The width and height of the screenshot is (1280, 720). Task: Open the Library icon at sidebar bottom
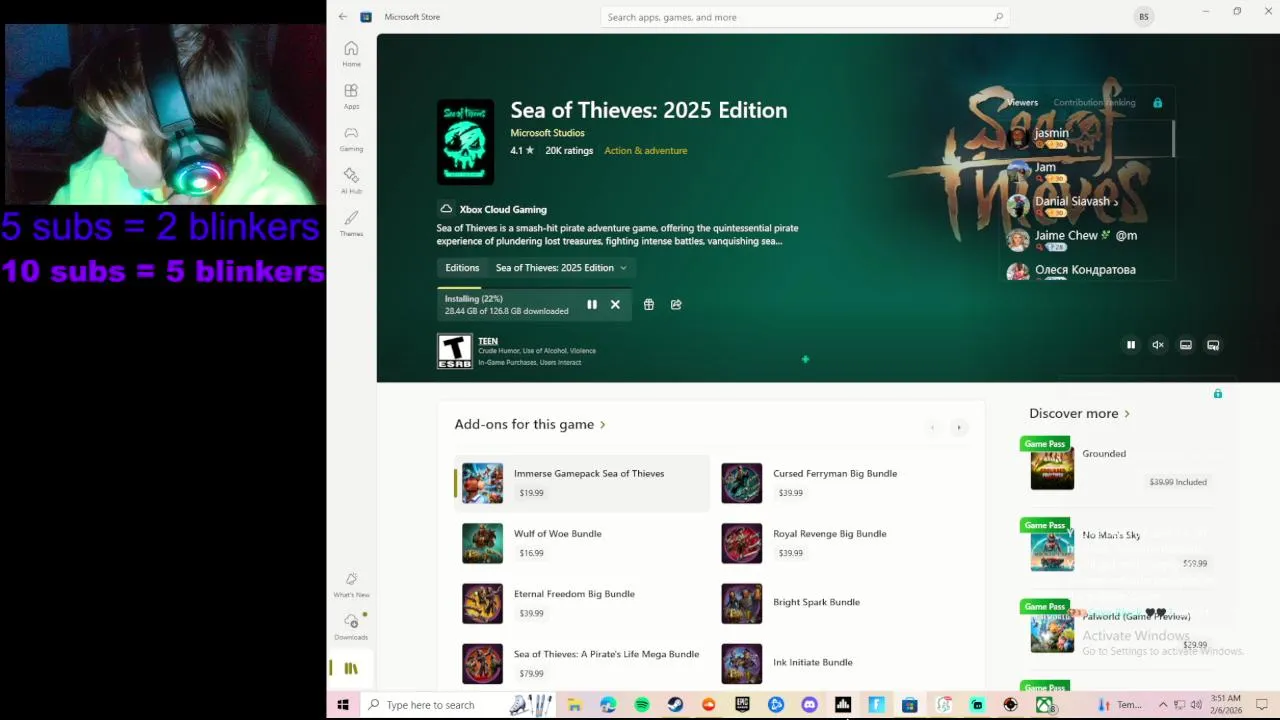[x=351, y=668]
